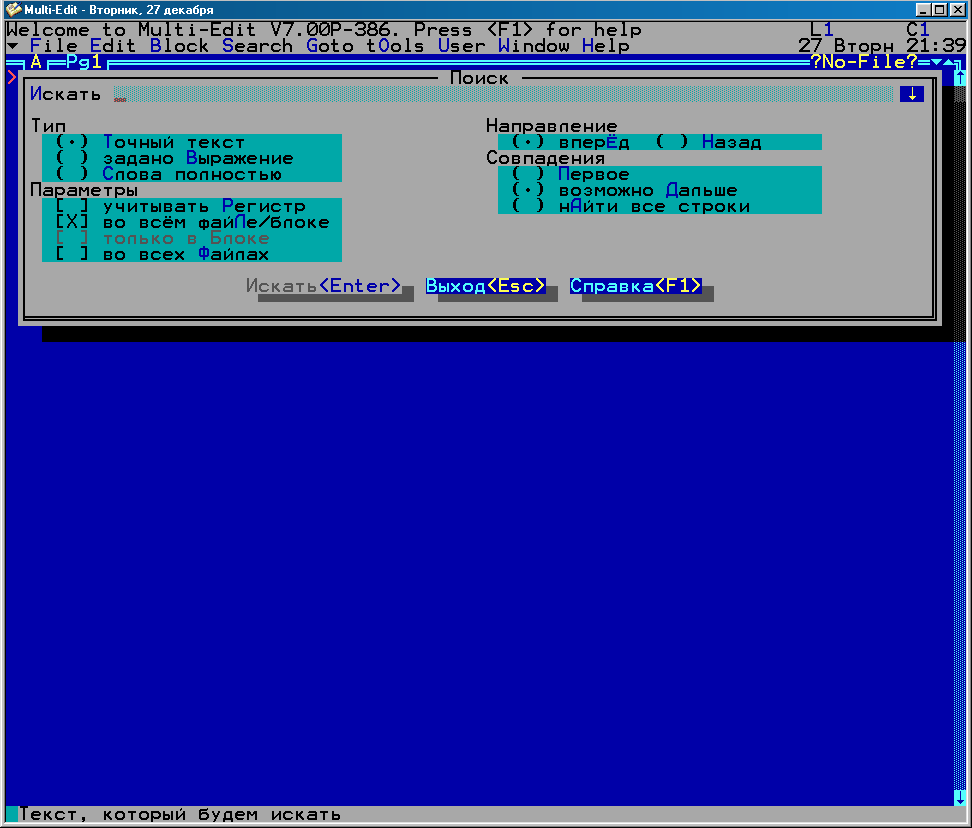Close the Multi-Edit window
Image resolution: width=972 pixels, height=828 pixels.
click(x=957, y=10)
